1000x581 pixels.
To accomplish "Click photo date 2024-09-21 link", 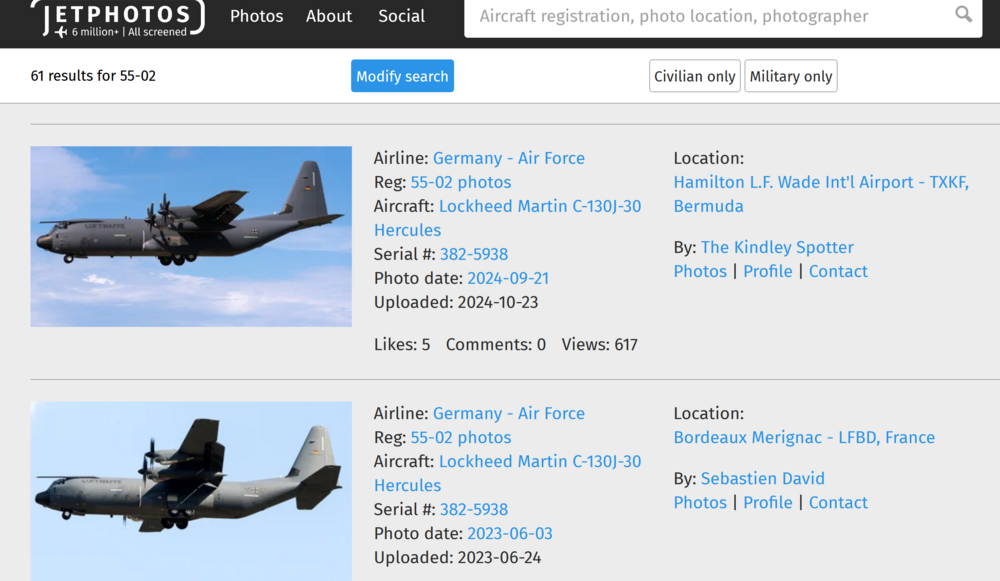I will (x=508, y=278).
